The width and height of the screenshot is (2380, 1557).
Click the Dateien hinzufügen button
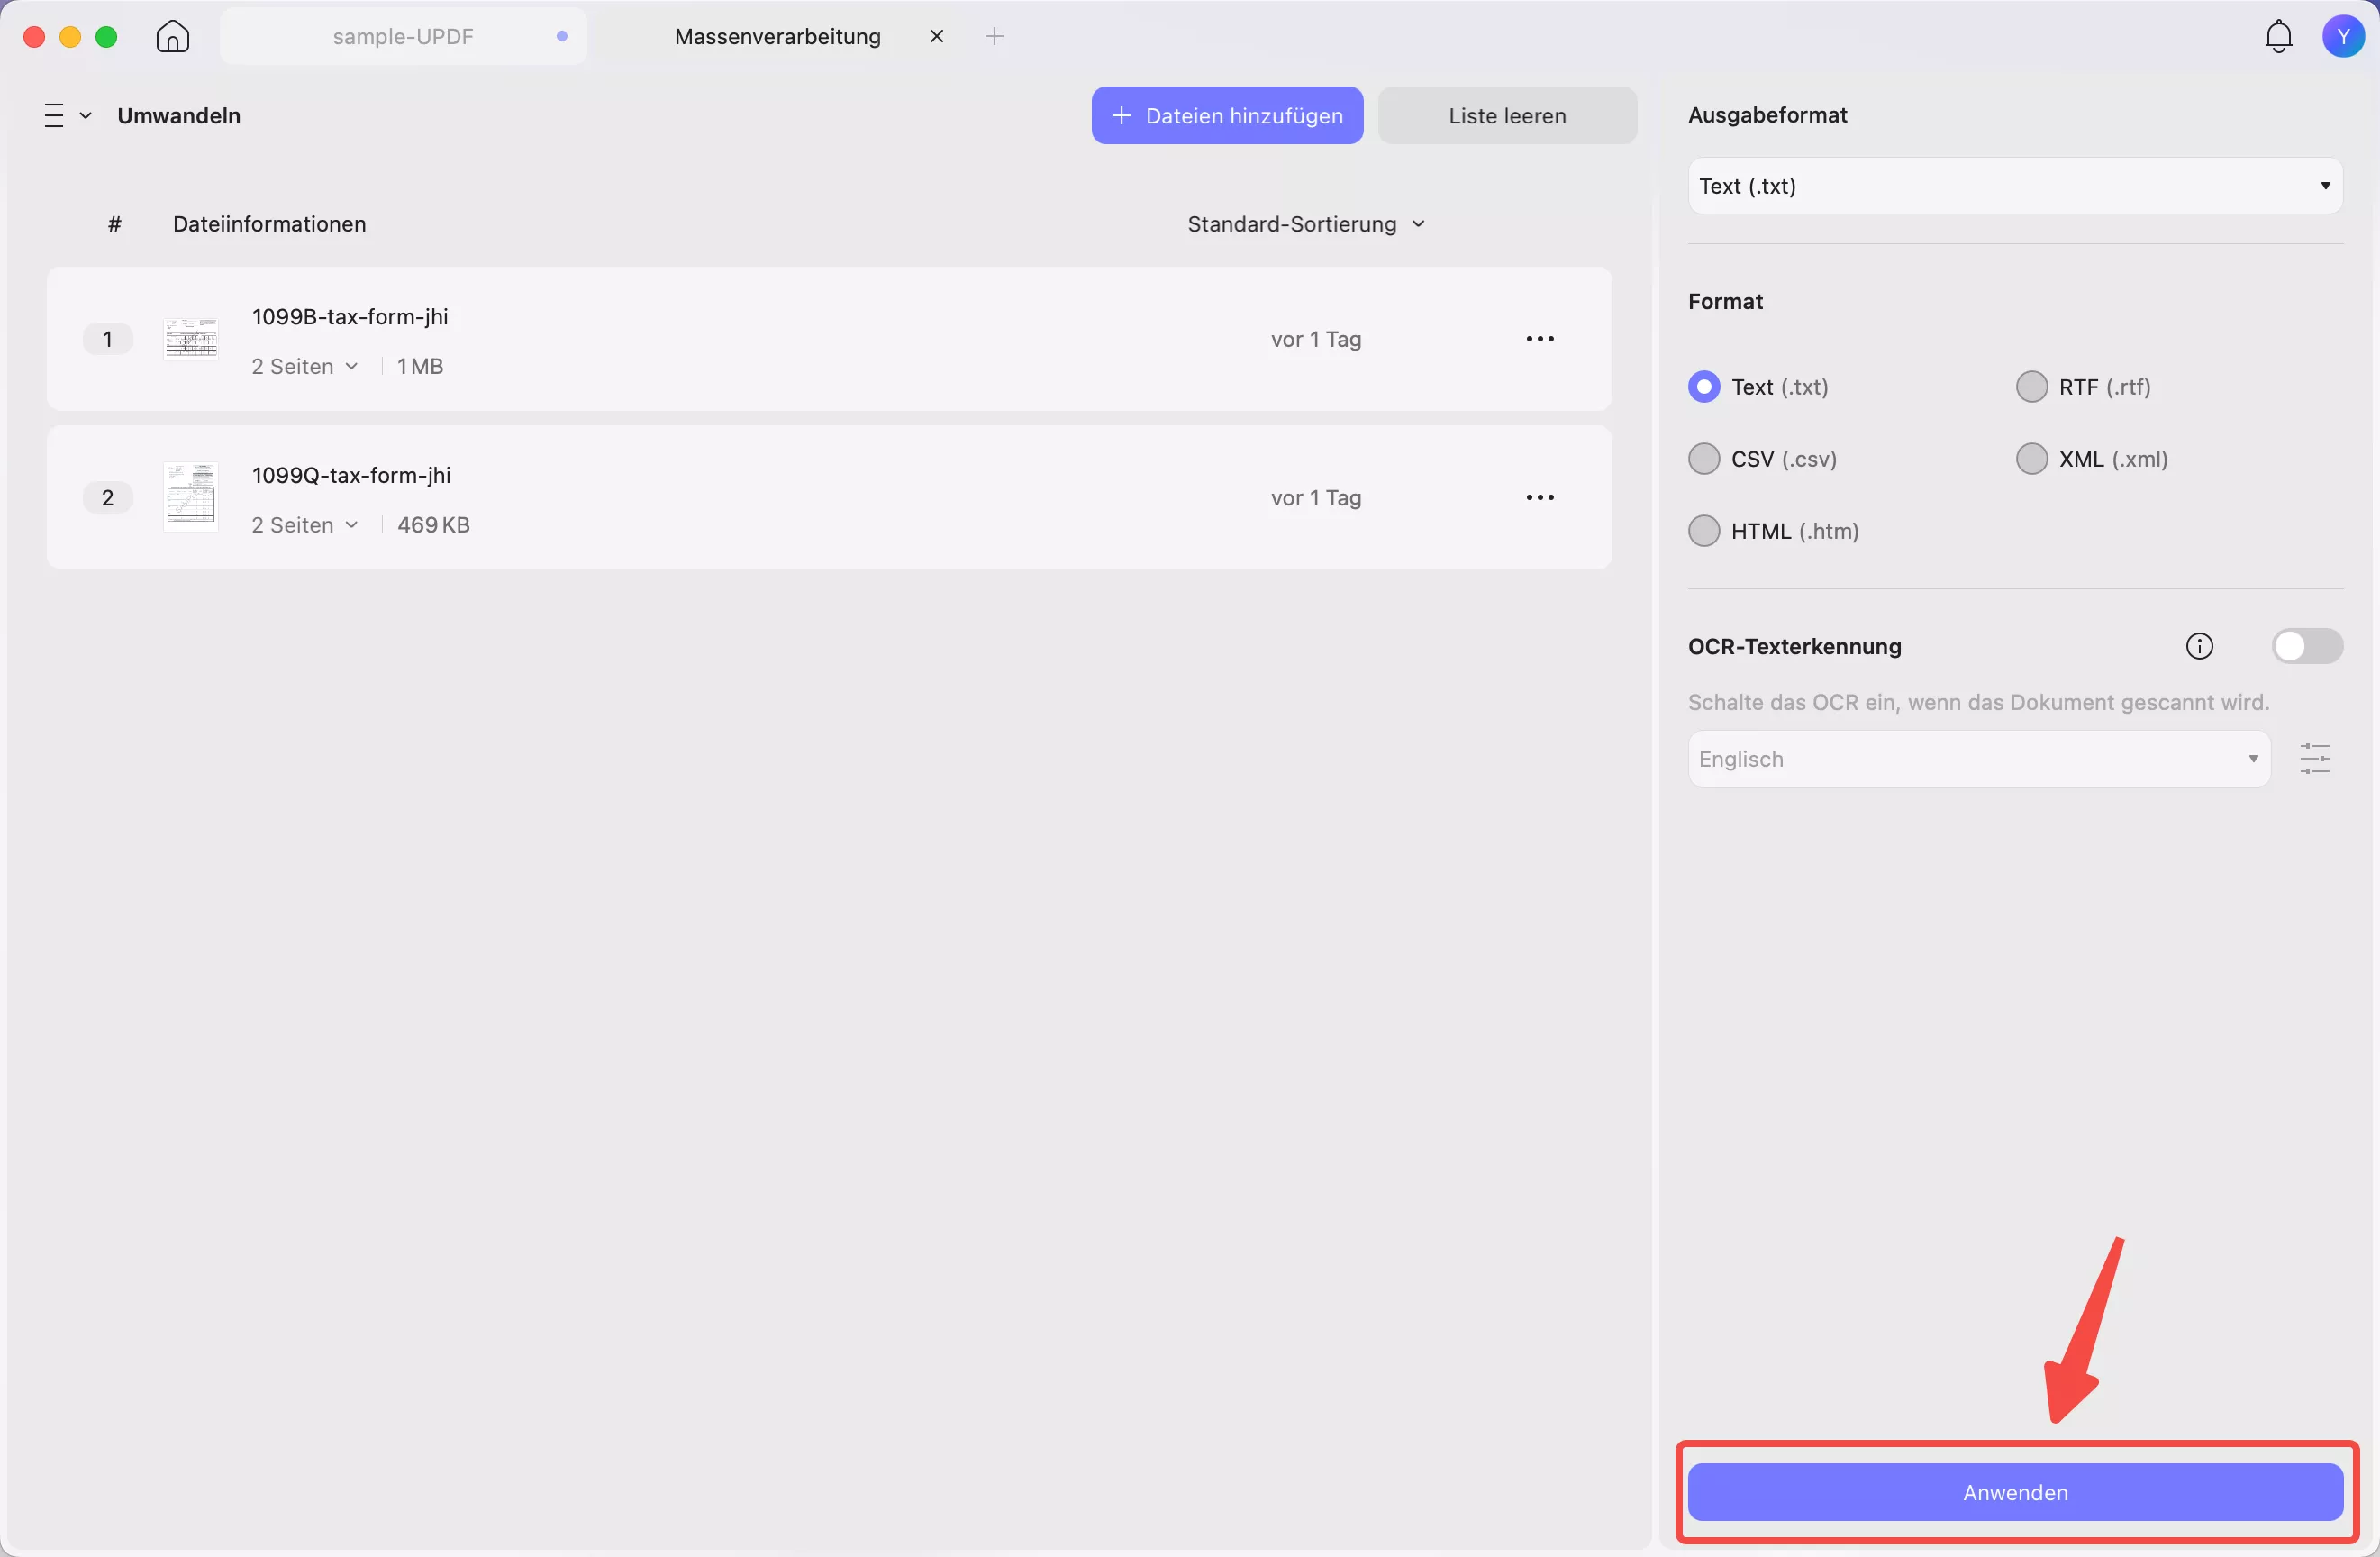click(1226, 116)
